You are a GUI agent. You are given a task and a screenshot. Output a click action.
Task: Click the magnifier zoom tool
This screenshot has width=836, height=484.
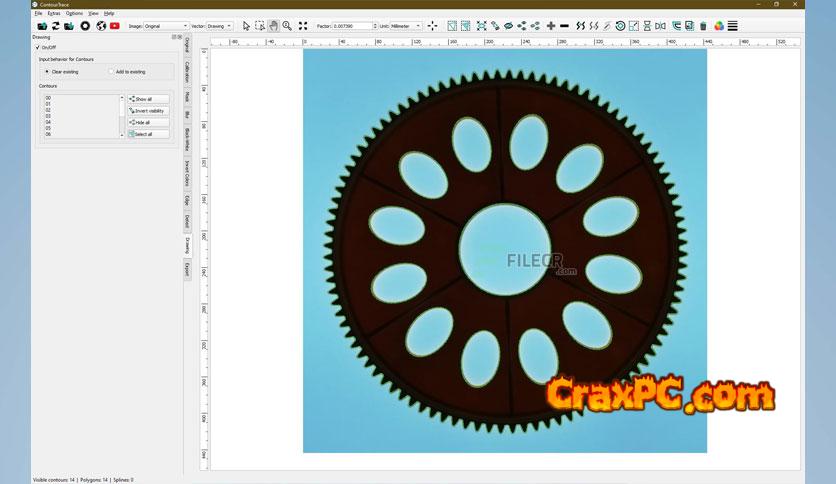287,26
